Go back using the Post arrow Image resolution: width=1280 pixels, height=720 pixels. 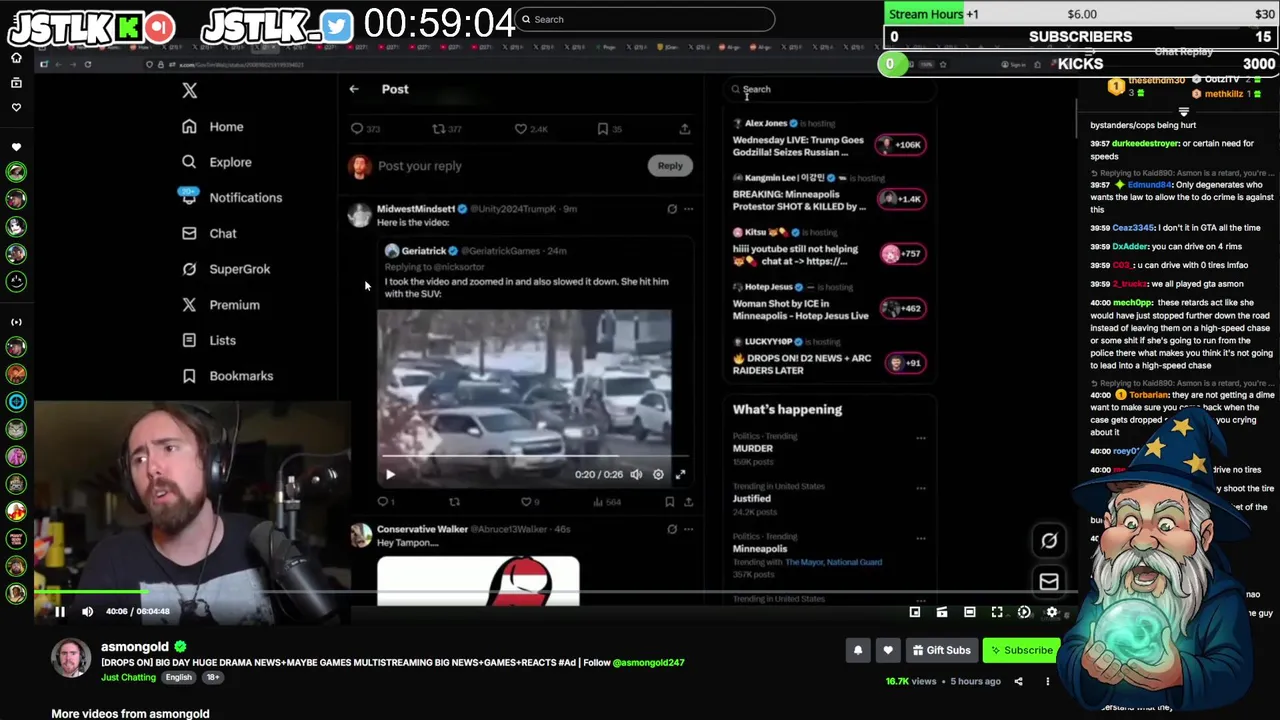coord(354,89)
